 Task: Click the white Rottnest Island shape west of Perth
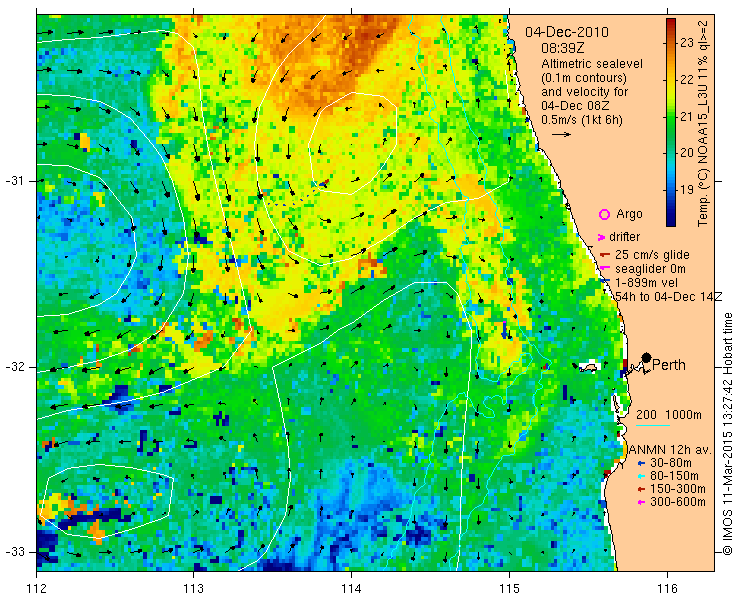coord(588,367)
